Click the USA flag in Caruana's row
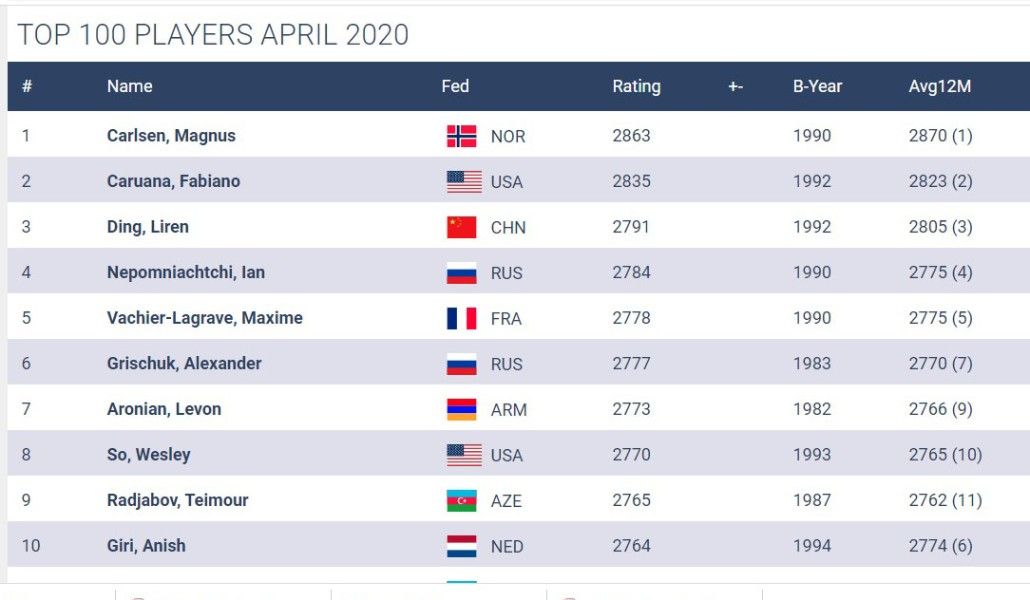 [x=461, y=182]
